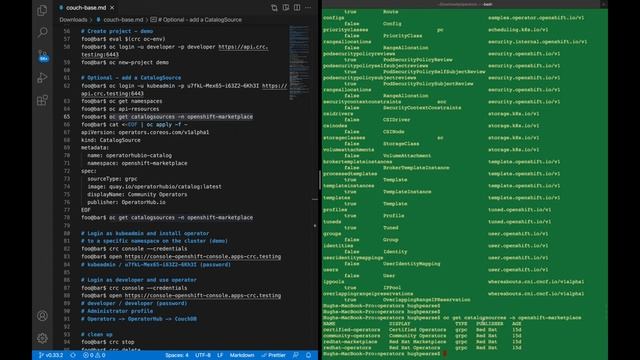Open the editor More Actions ellipsis menu
The image size is (640, 360).
coord(308,8)
